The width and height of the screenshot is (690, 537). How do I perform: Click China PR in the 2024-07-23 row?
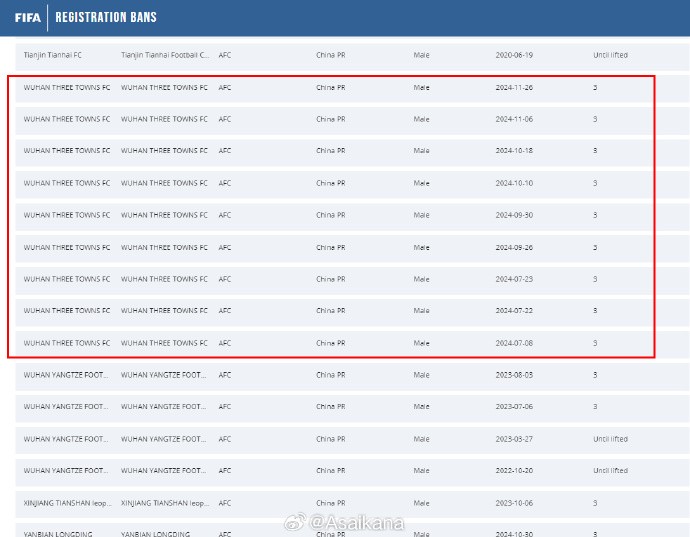point(331,279)
